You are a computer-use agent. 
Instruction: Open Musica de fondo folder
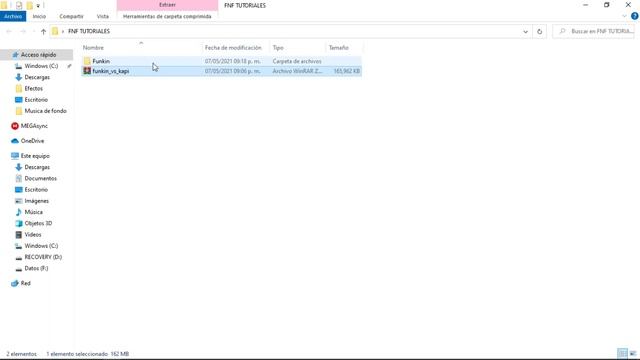pos(45,111)
